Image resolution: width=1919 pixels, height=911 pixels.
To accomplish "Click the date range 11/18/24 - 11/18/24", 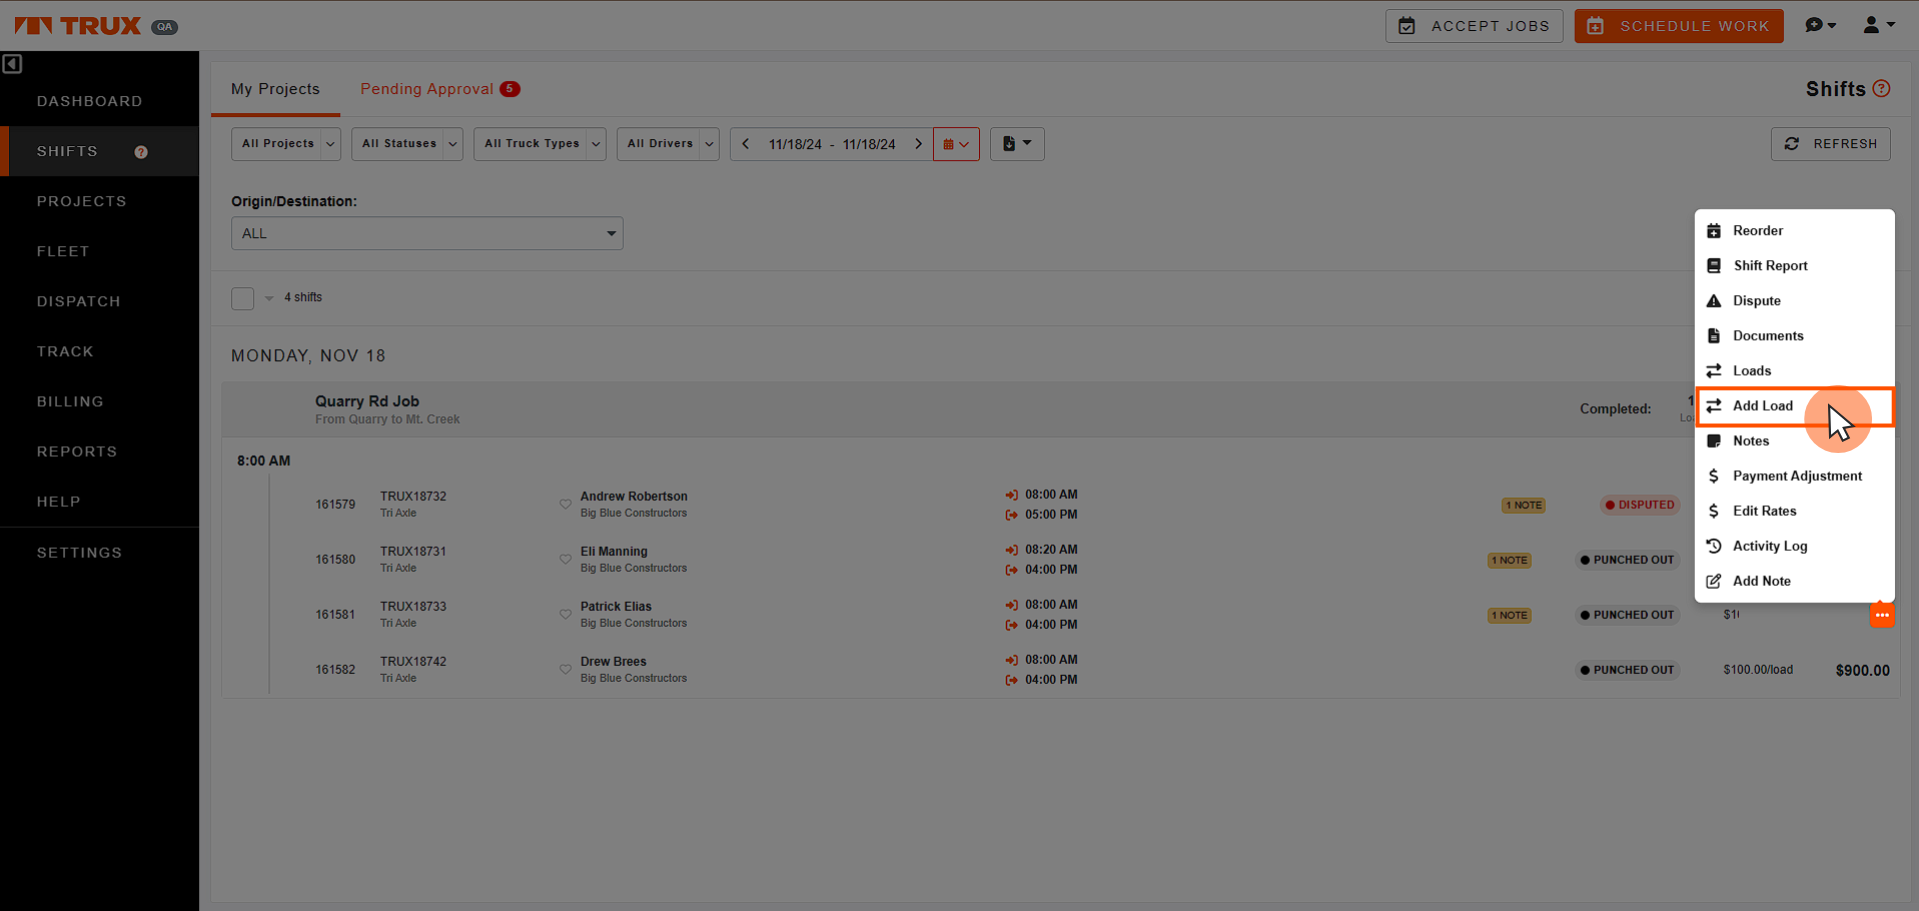I will pos(832,144).
